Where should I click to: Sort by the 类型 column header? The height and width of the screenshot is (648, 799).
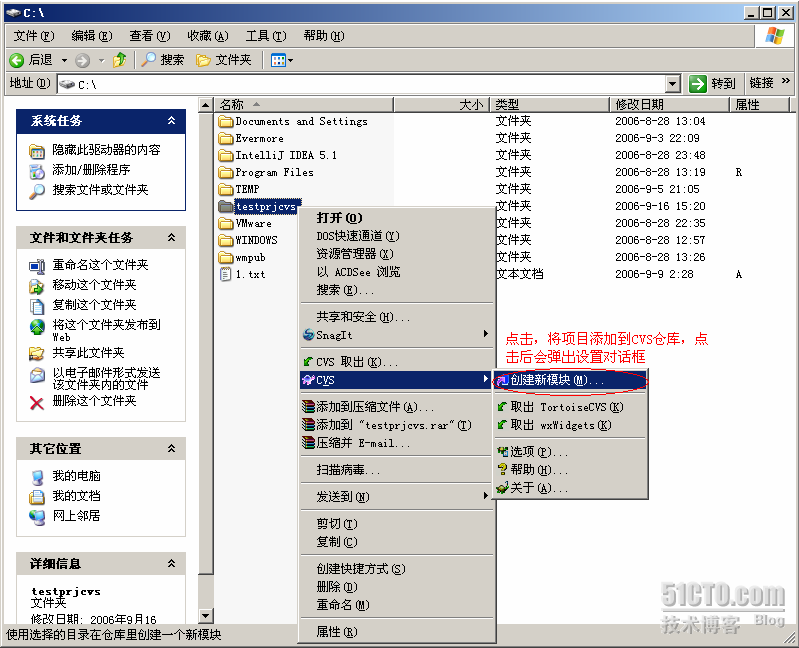(x=549, y=104)
